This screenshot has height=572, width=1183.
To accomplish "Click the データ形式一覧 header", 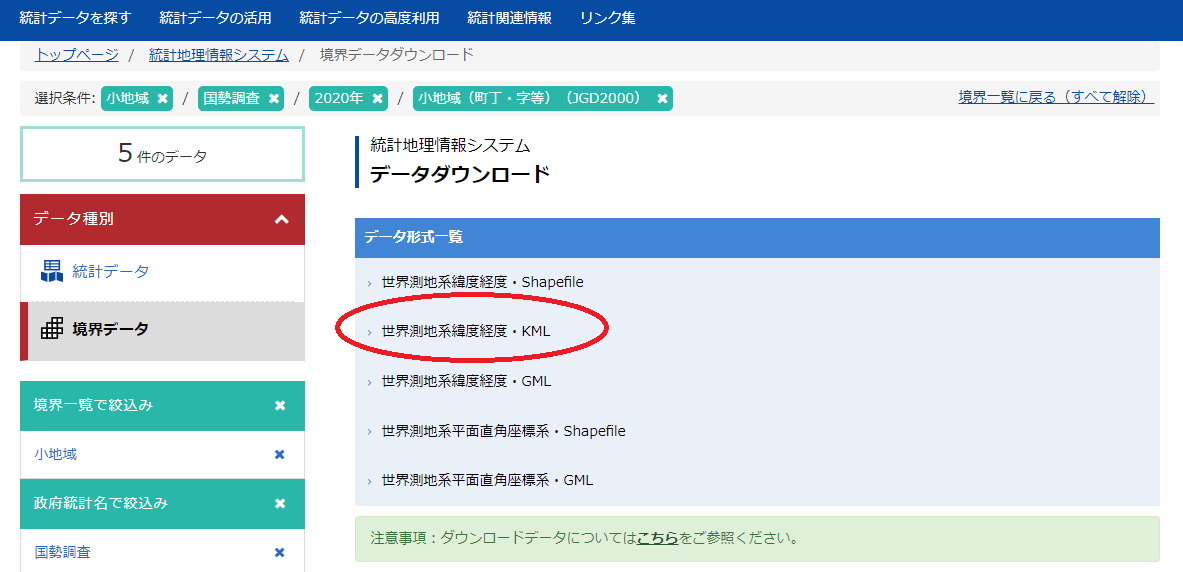I will [757, 238].
